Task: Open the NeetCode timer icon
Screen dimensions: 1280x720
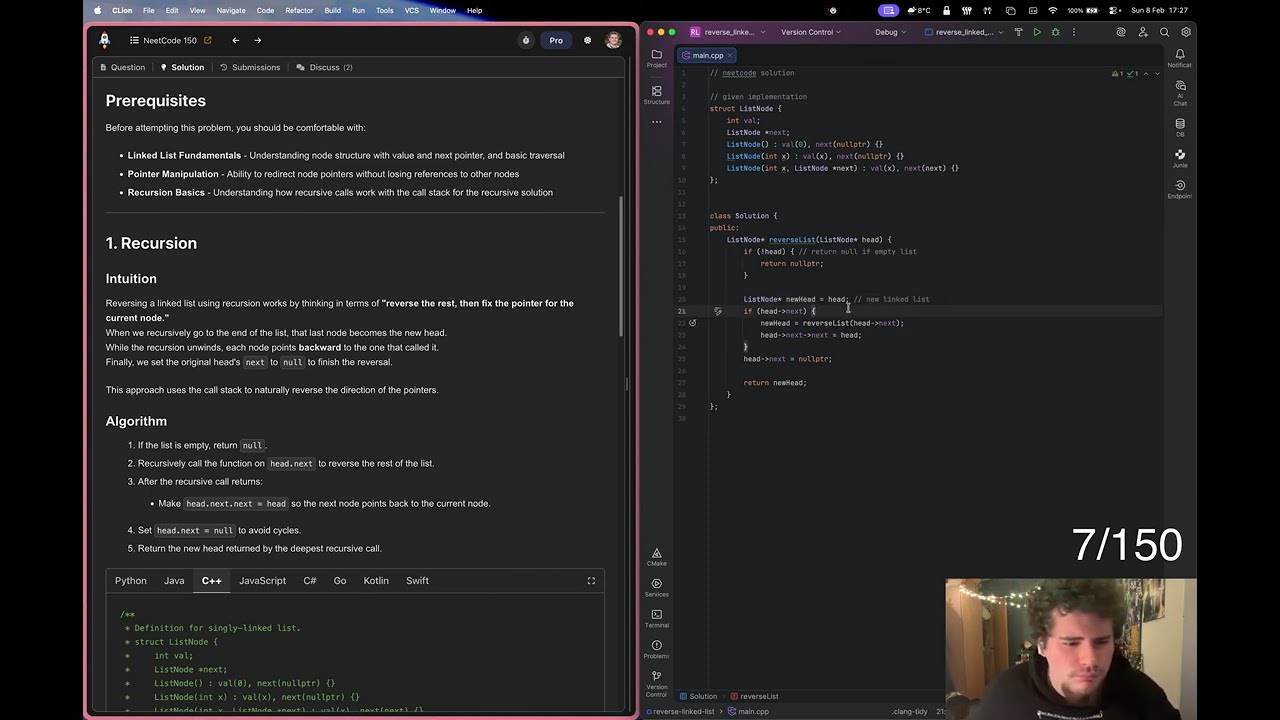Action: (526, 40)
